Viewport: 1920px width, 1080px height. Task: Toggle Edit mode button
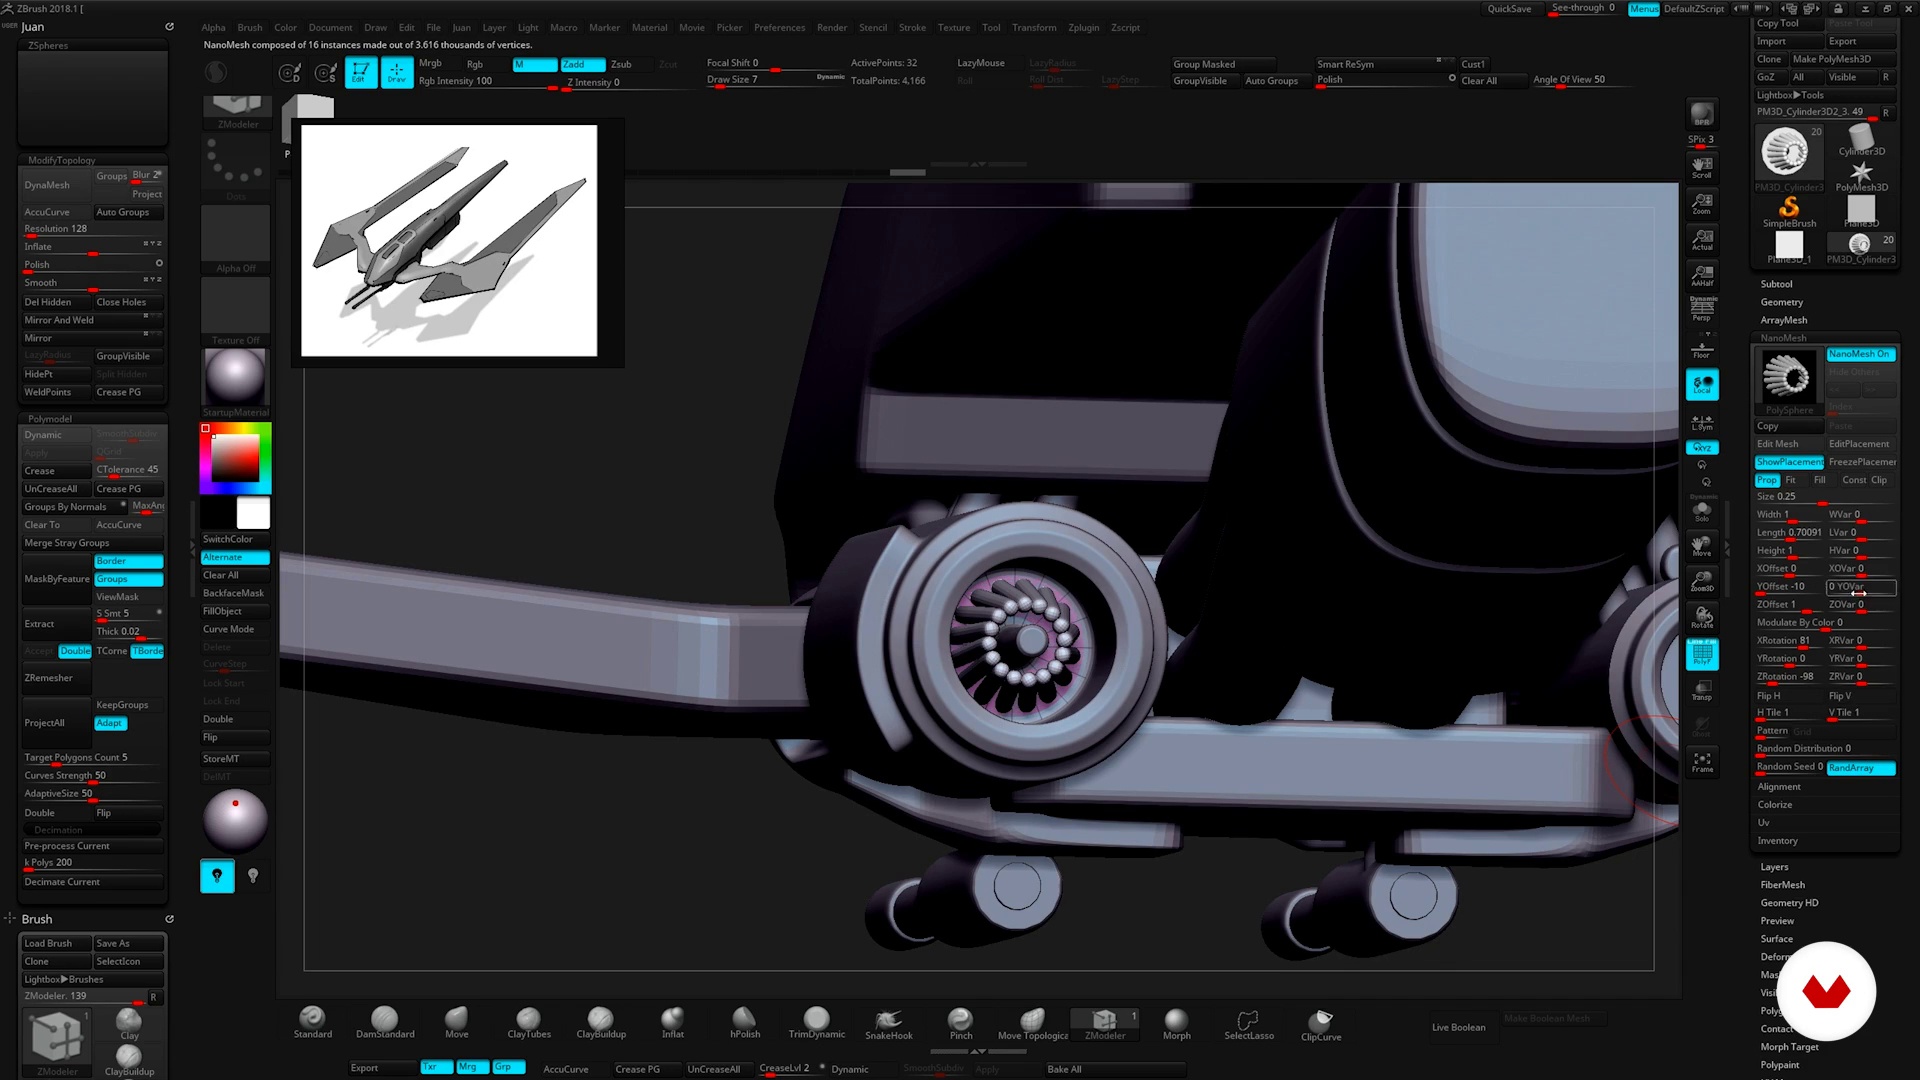[360, 72]
